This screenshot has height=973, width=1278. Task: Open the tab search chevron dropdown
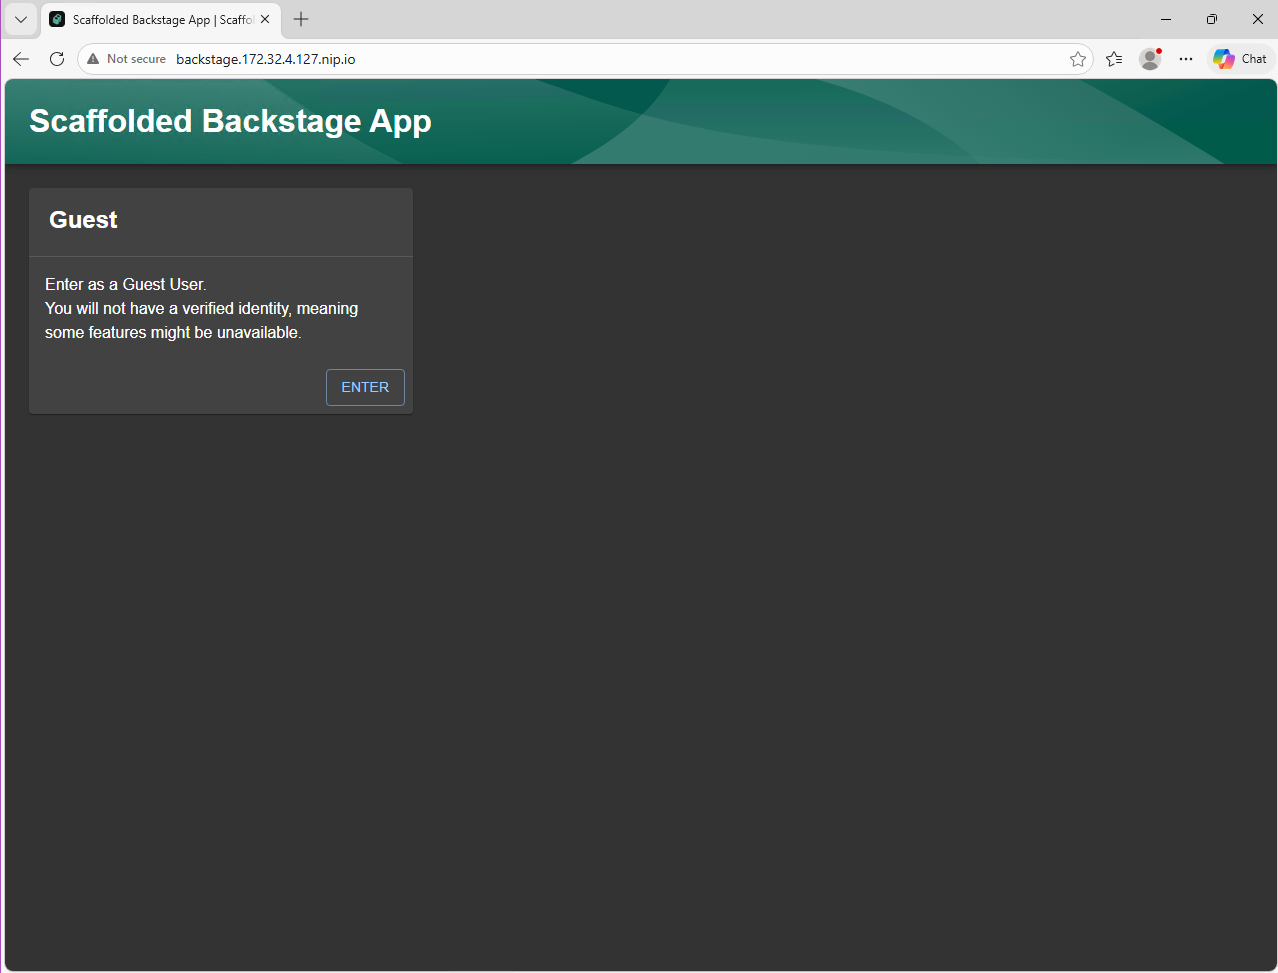click(21, 19)
